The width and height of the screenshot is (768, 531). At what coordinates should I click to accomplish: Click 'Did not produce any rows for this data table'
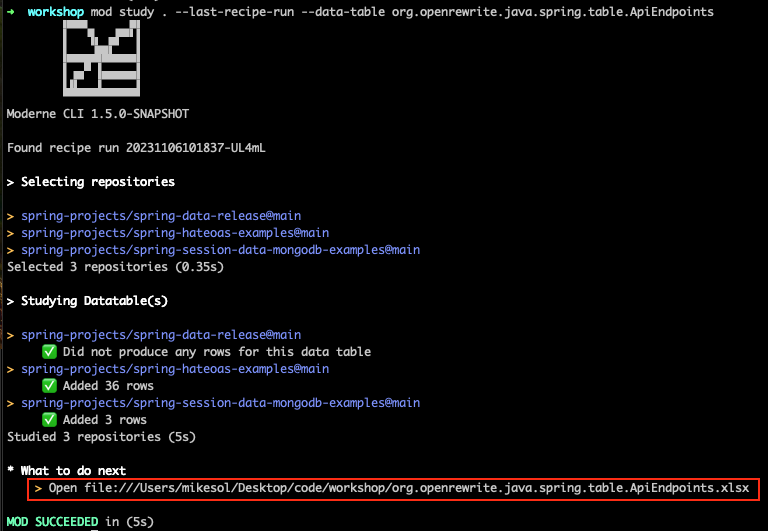coord(217,352)
